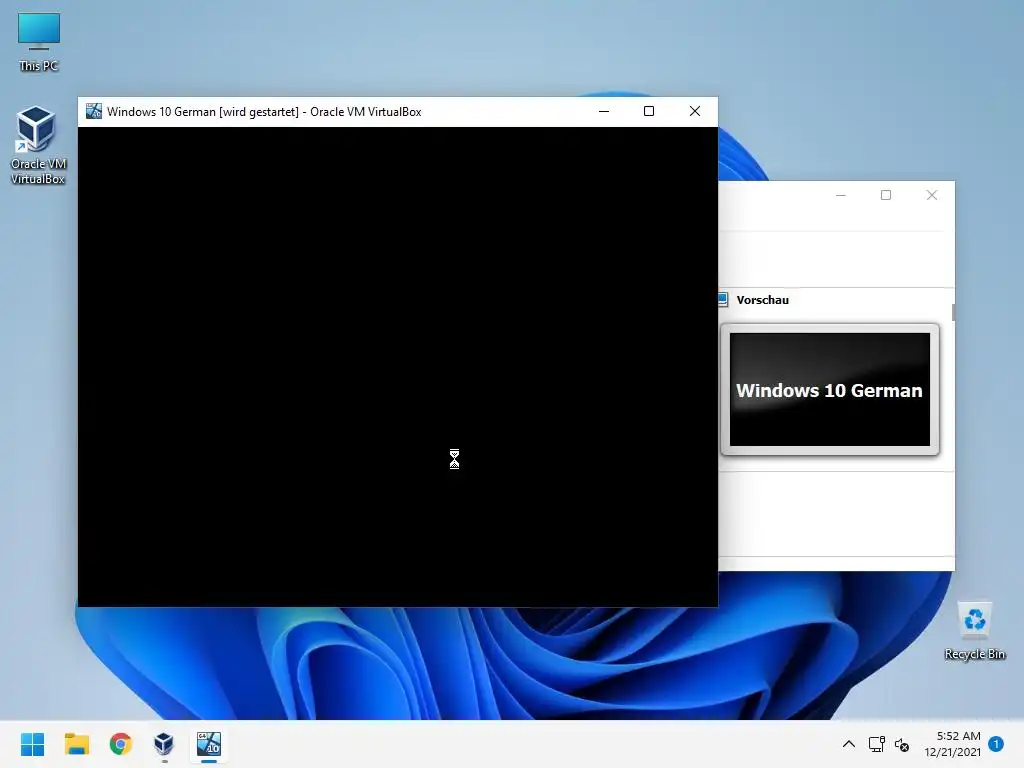Click the VirtualBox icon in VM window title bar

pyautogui.click(x=94, y=111)
